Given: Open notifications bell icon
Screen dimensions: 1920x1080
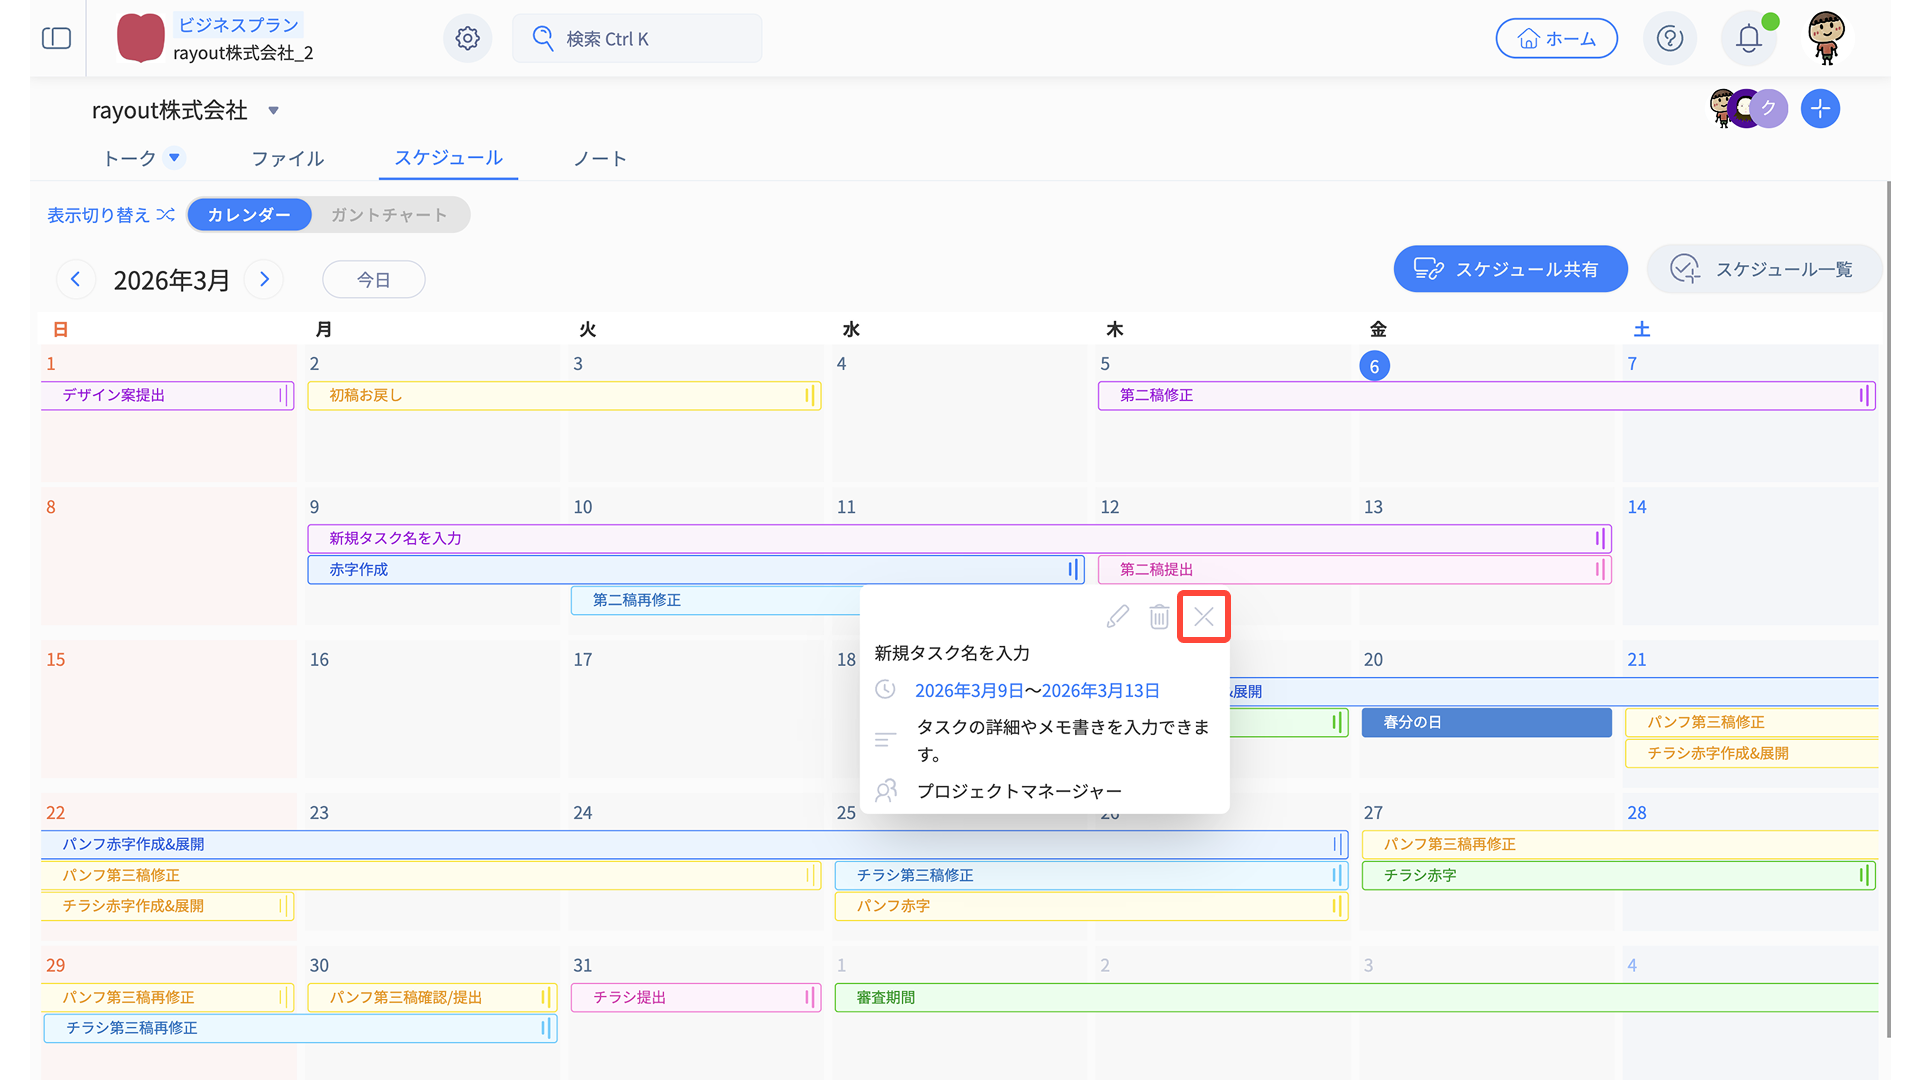Looking at the screenshot, I should [1748, 38].
